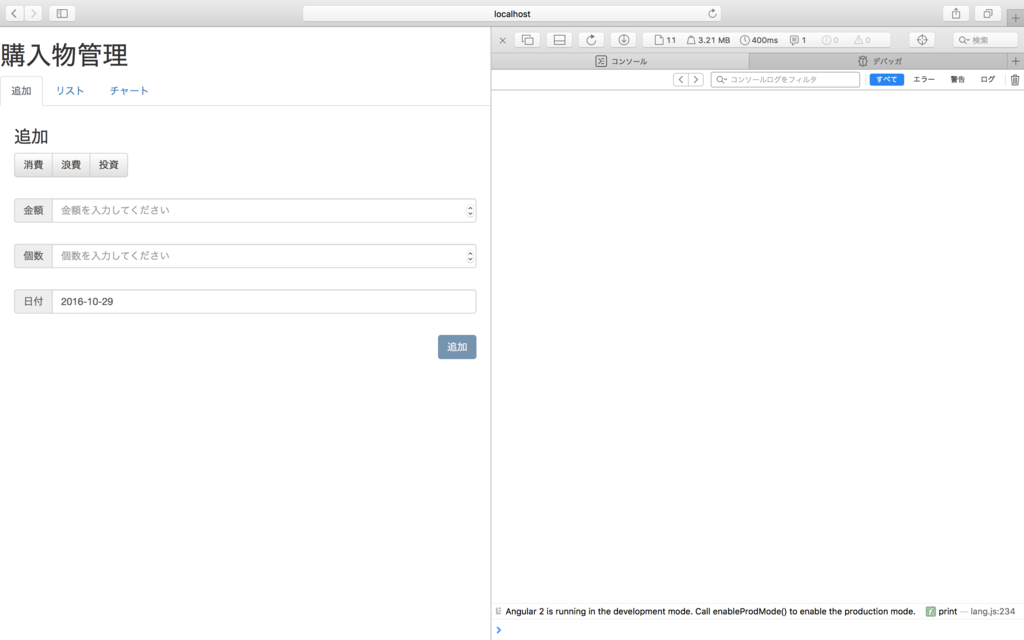Screen dimensions: 1024x640
Task: Add a new inspector tab
Action: click(x=1016, y=61)
